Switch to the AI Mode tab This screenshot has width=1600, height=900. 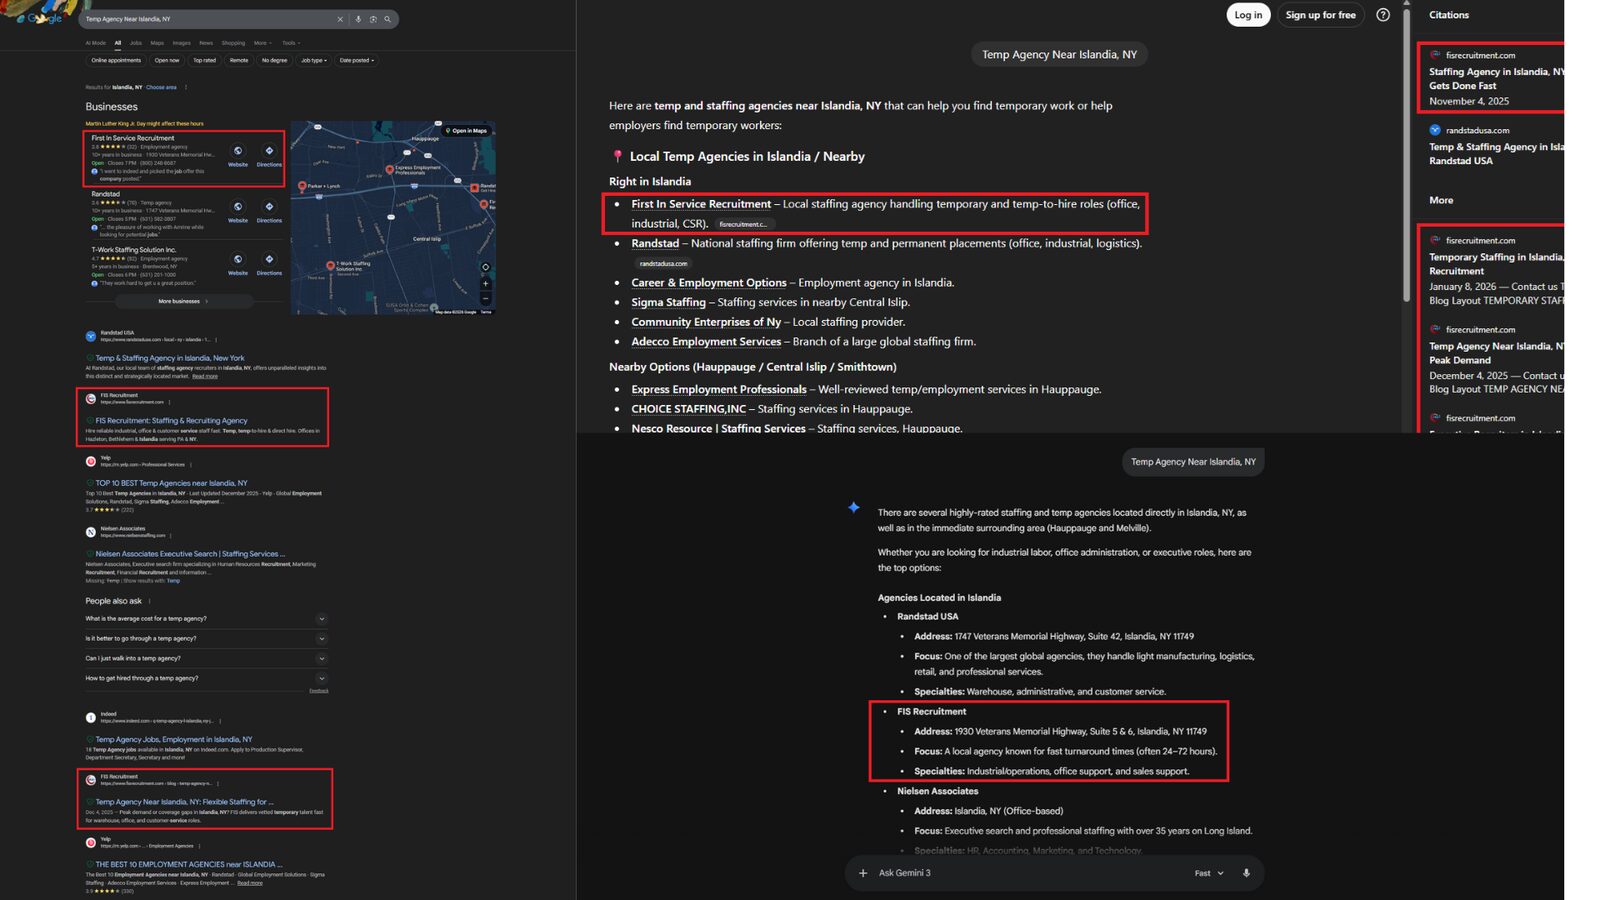(x=96, y=43)
